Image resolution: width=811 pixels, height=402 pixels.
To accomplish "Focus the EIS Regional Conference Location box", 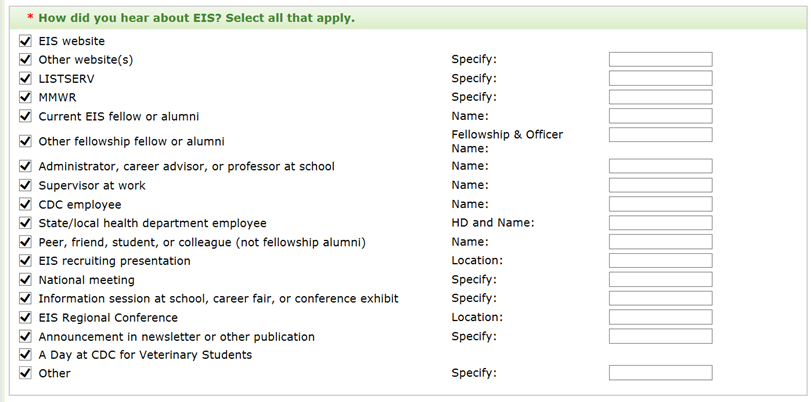I will 660,317.
